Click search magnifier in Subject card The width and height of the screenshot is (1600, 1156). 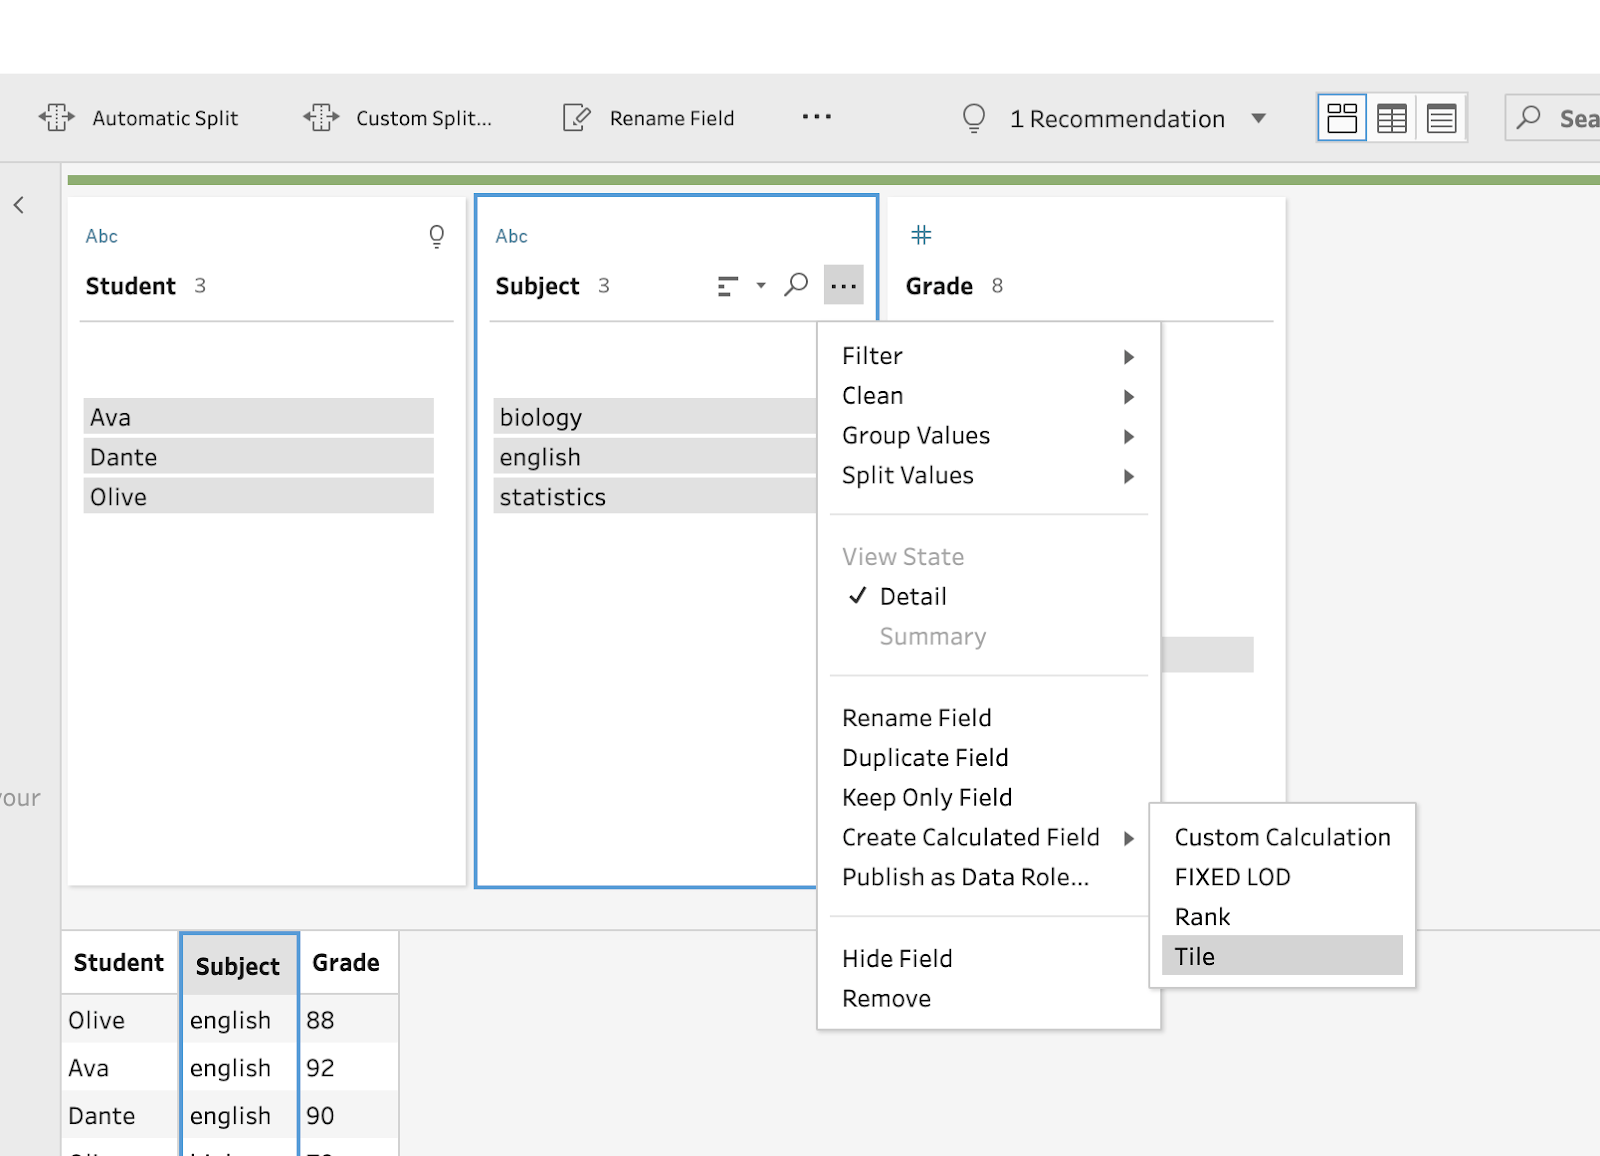[x=796, y=286]
